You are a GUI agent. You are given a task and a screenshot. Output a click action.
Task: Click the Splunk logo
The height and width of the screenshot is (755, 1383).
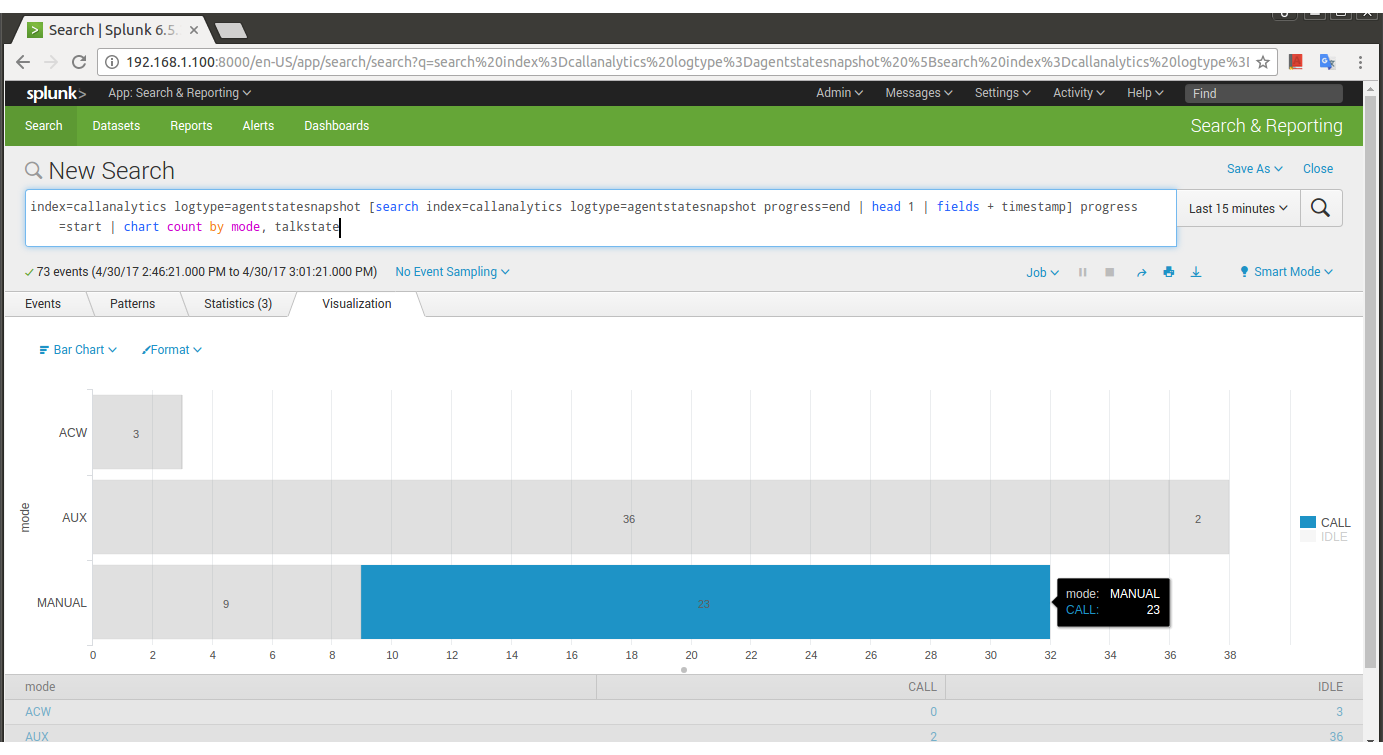(x=56, y=93)
